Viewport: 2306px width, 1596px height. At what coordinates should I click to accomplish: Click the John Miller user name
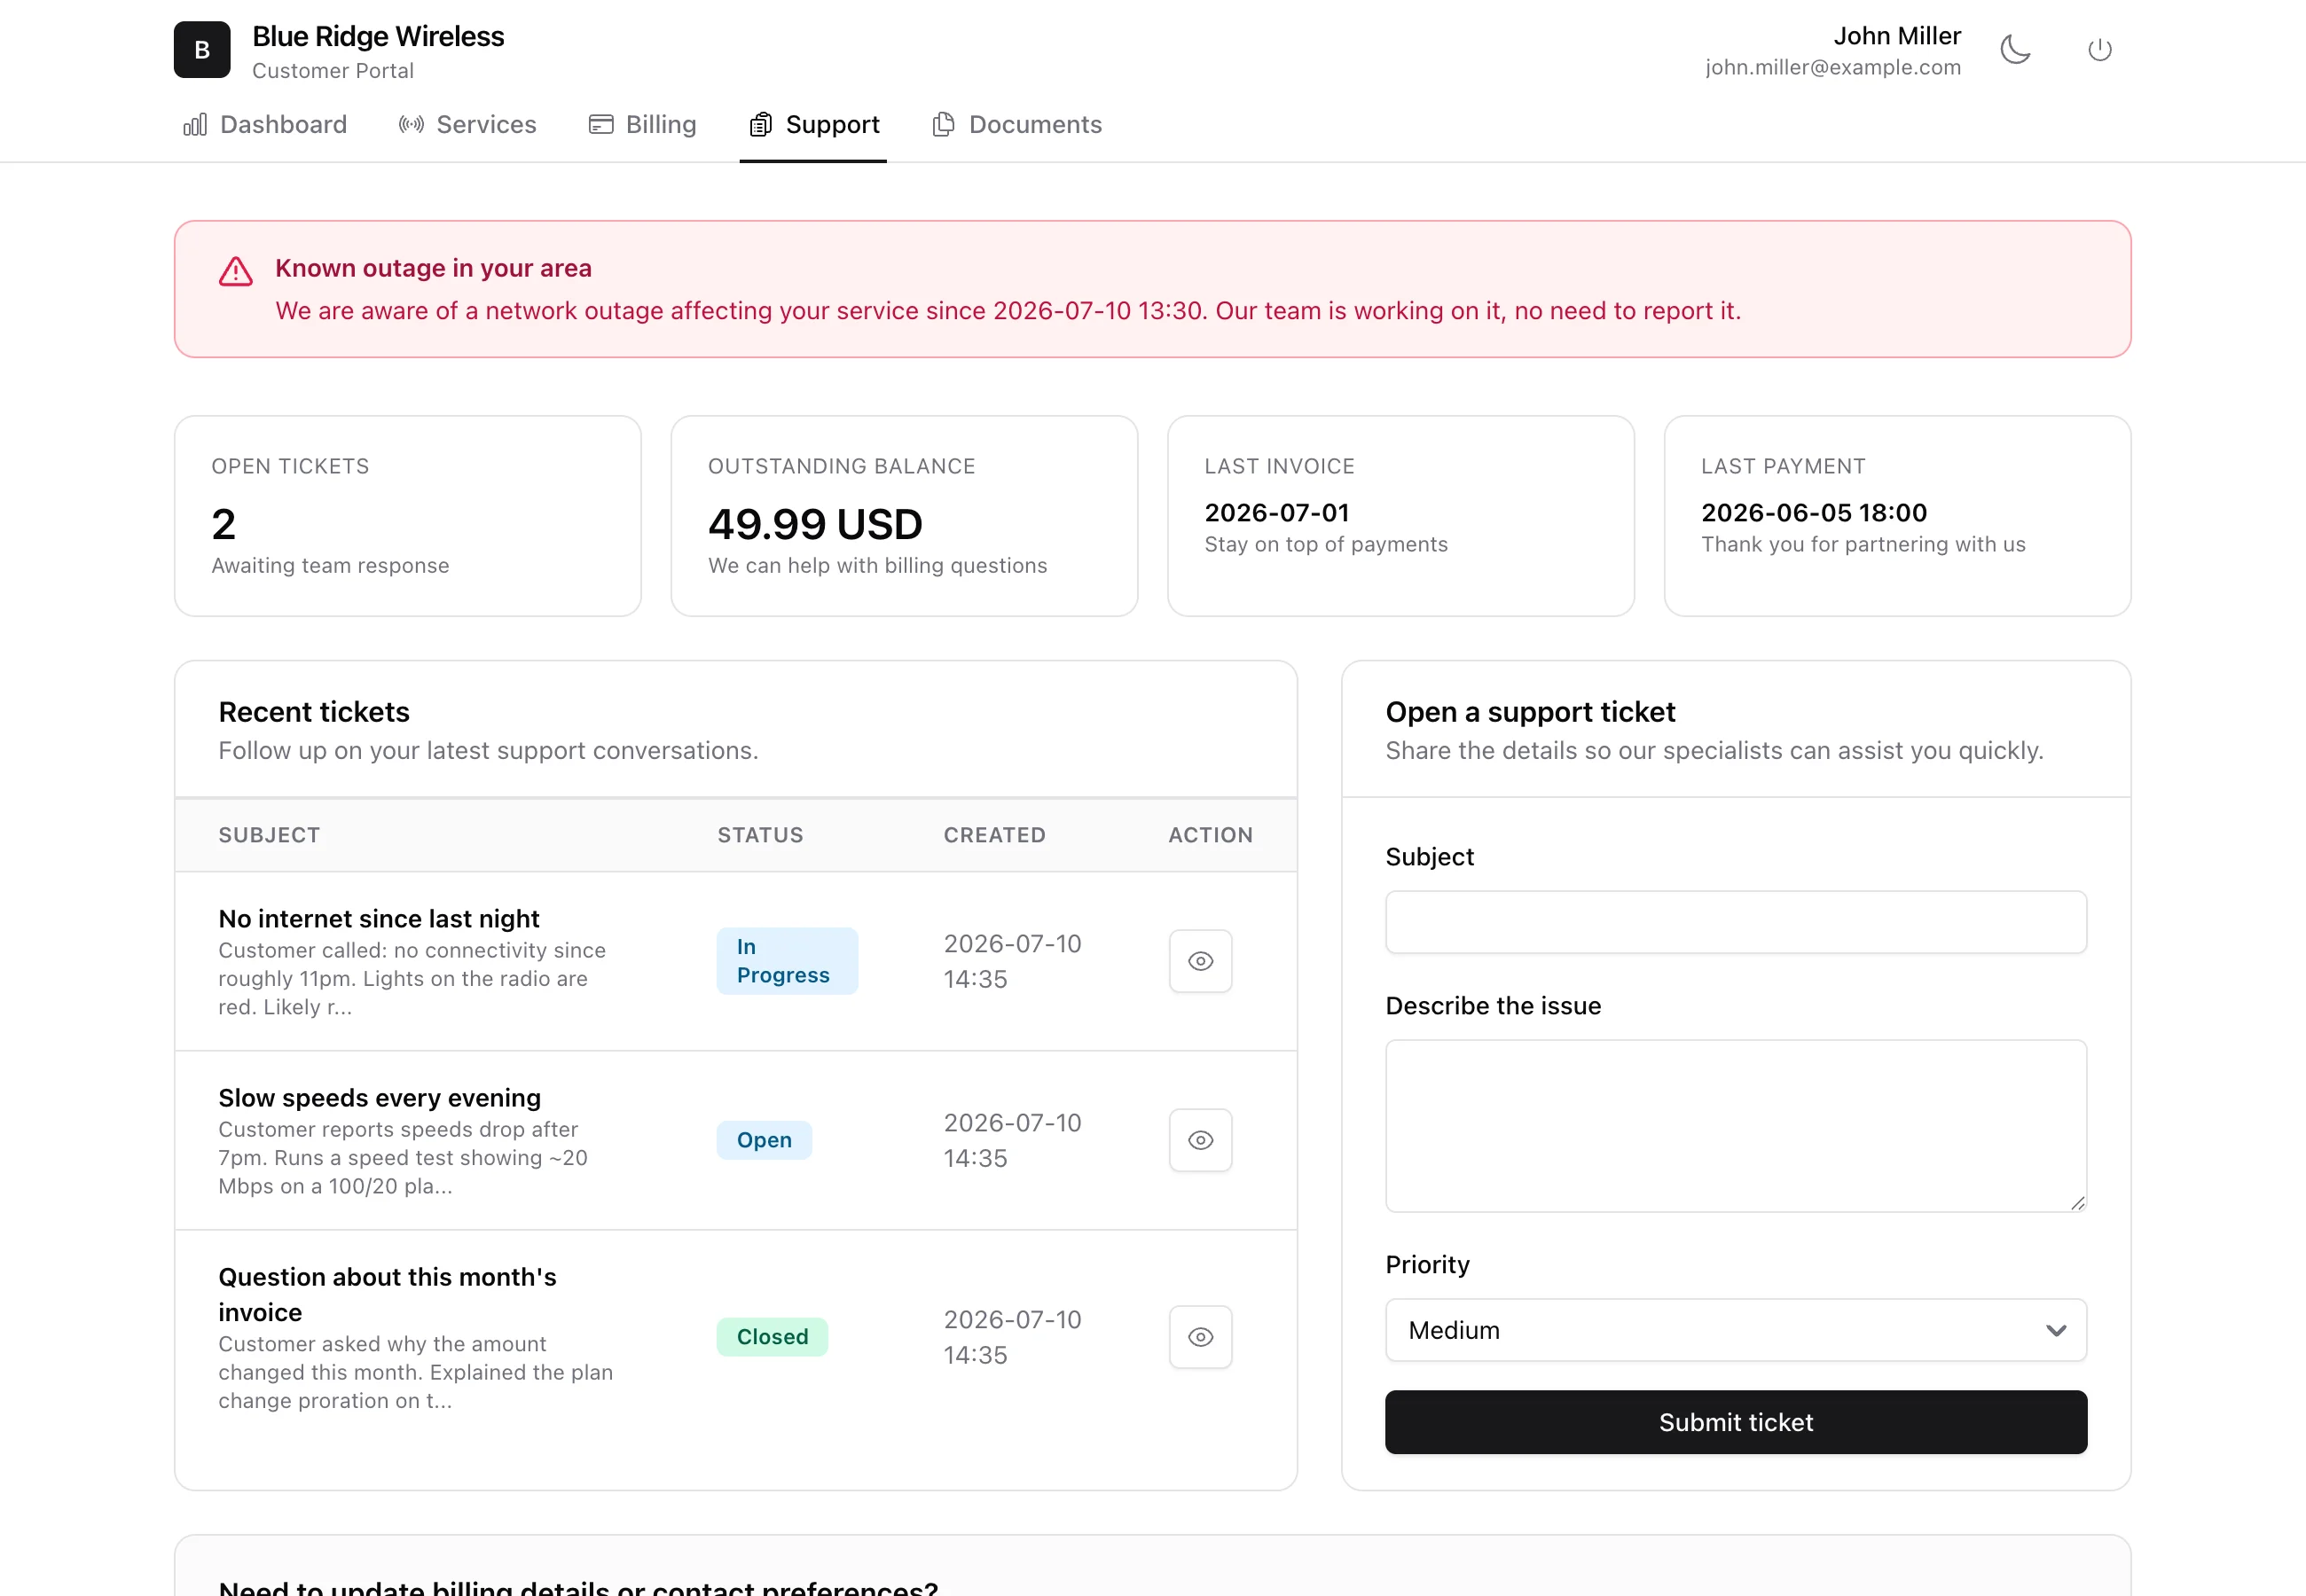click(x=1897, y=36)
